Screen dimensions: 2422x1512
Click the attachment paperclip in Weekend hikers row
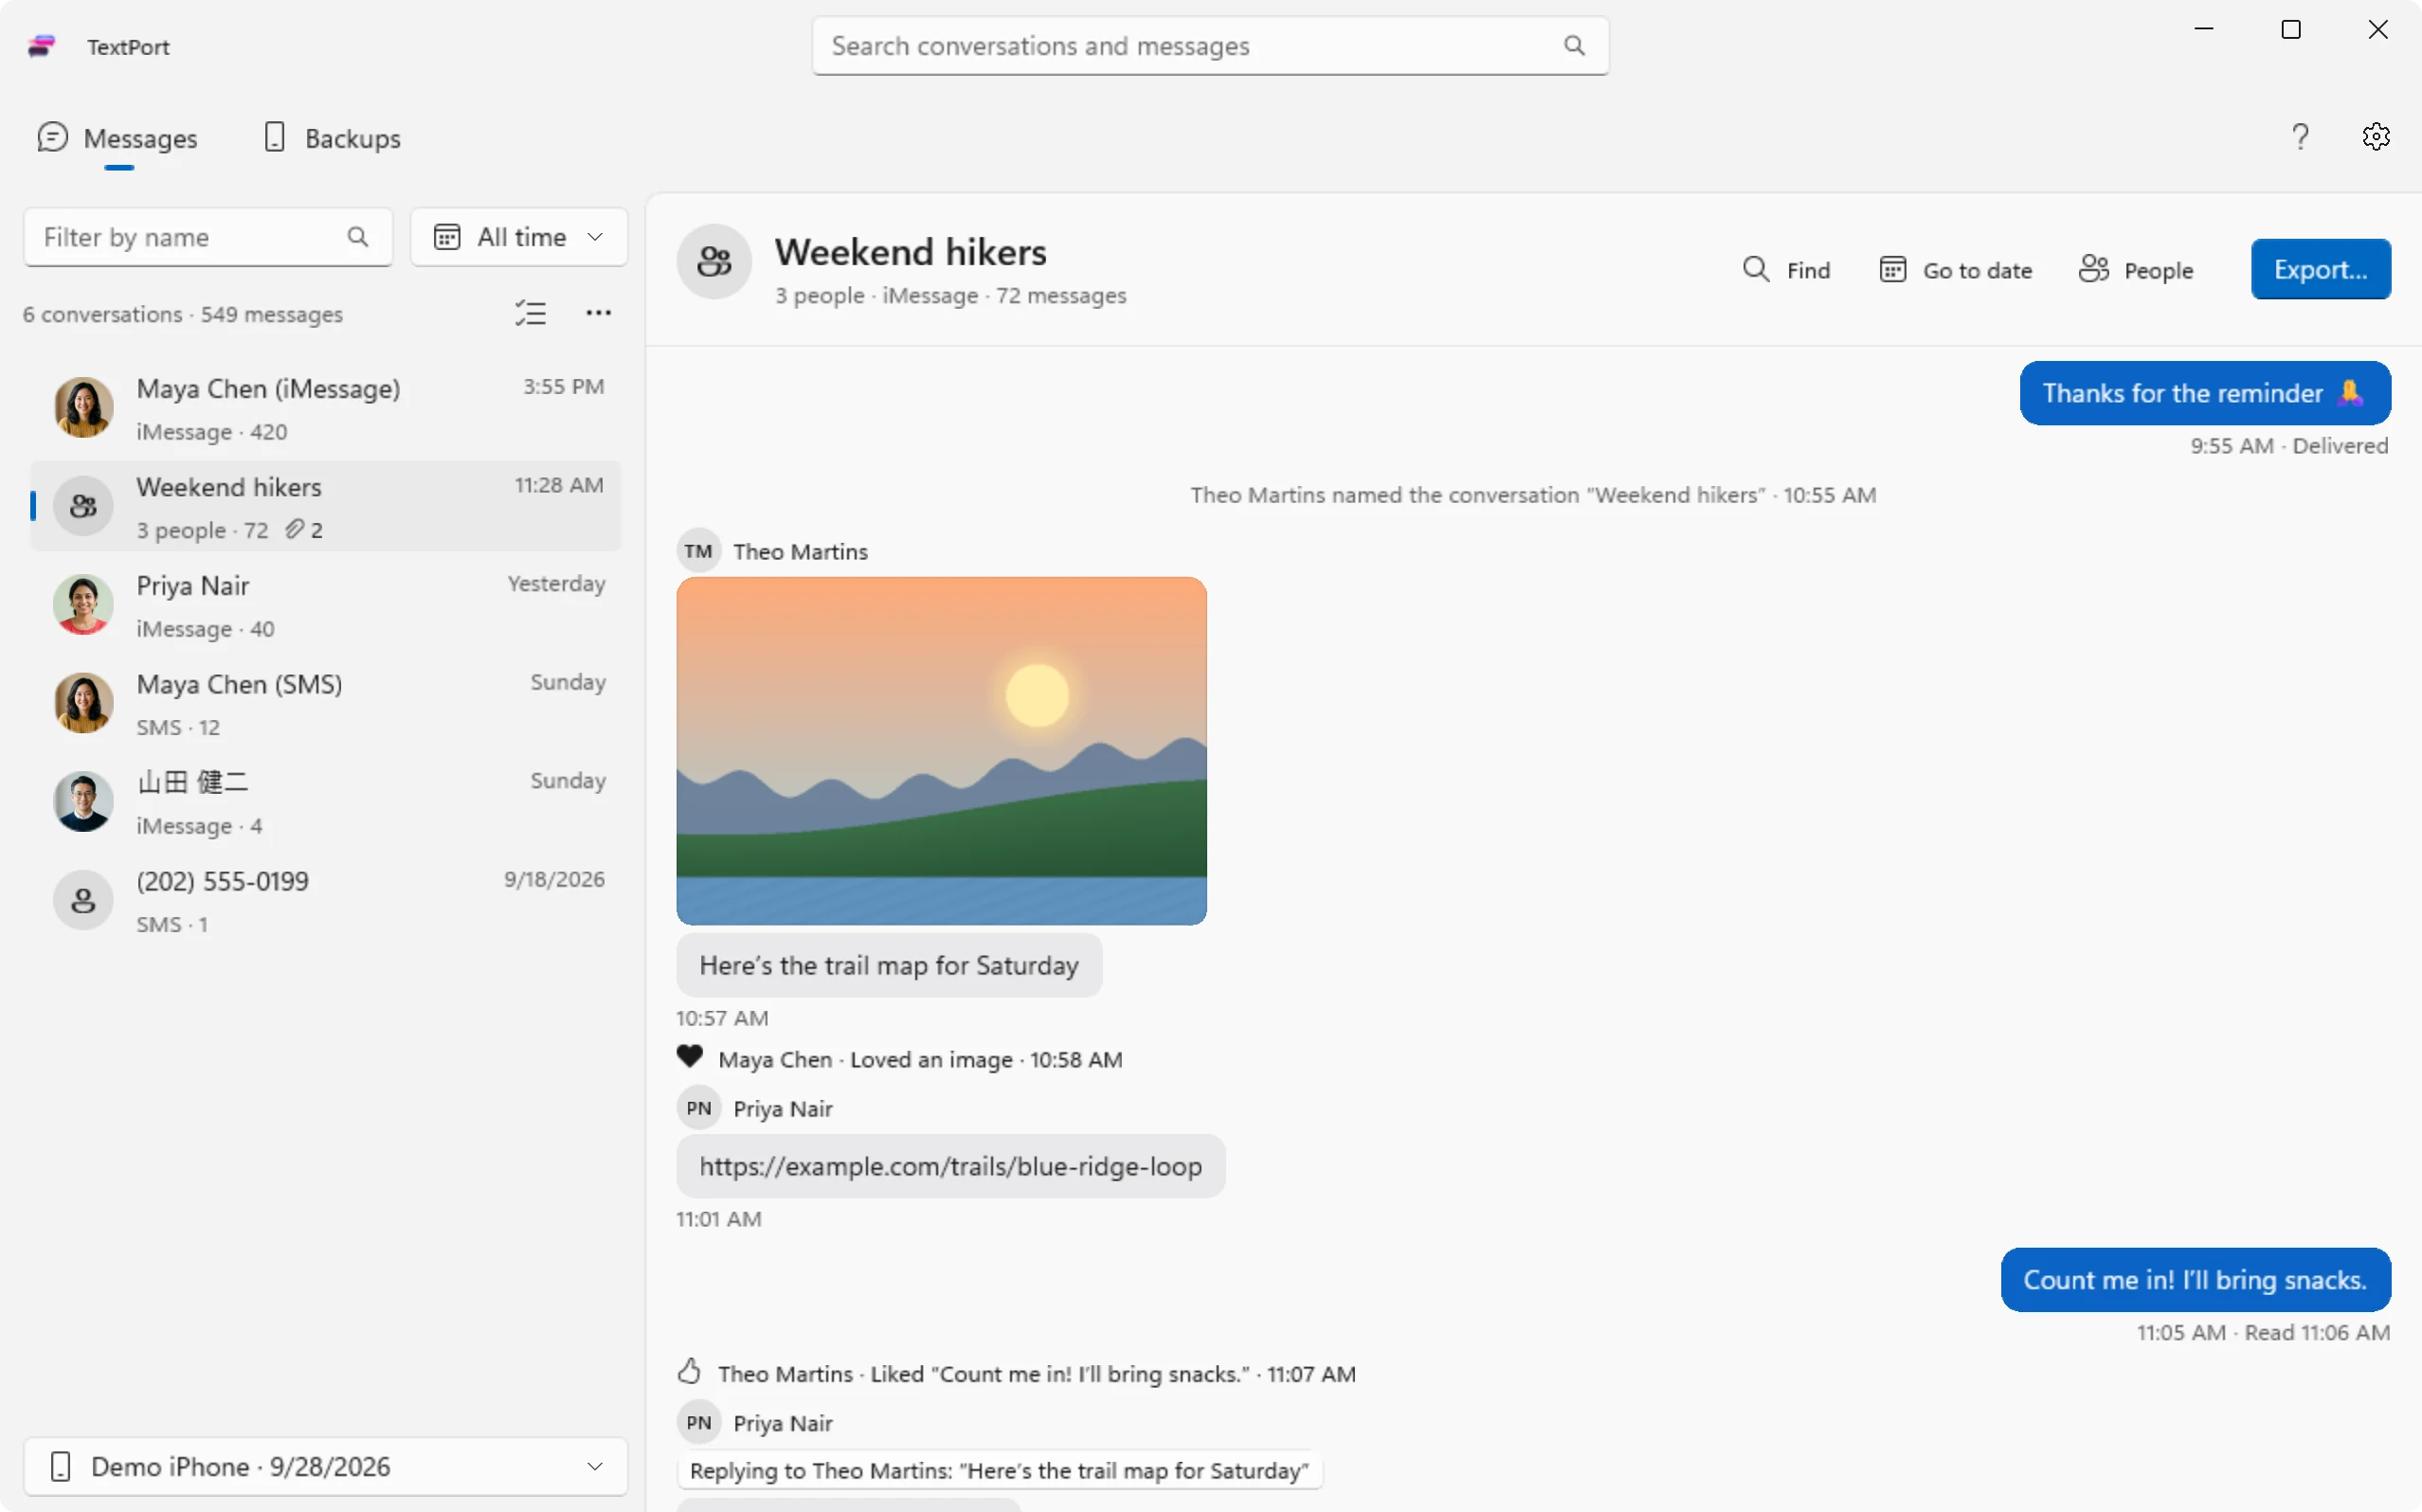[294, 529]
